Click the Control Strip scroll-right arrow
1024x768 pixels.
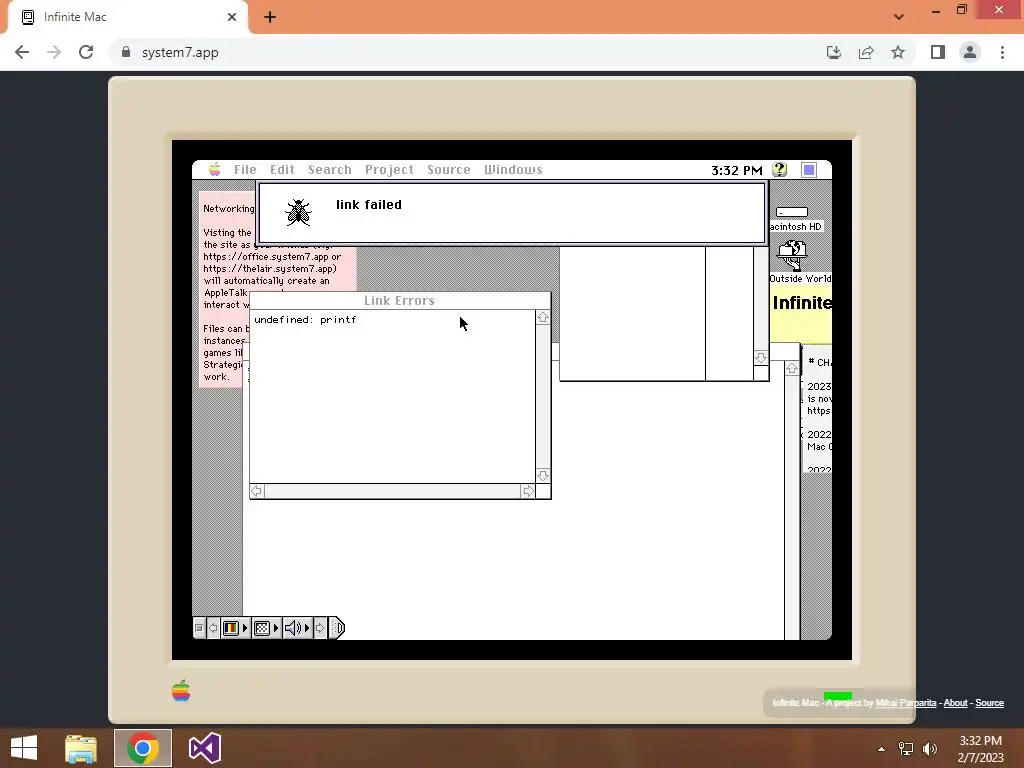[320, 628]
